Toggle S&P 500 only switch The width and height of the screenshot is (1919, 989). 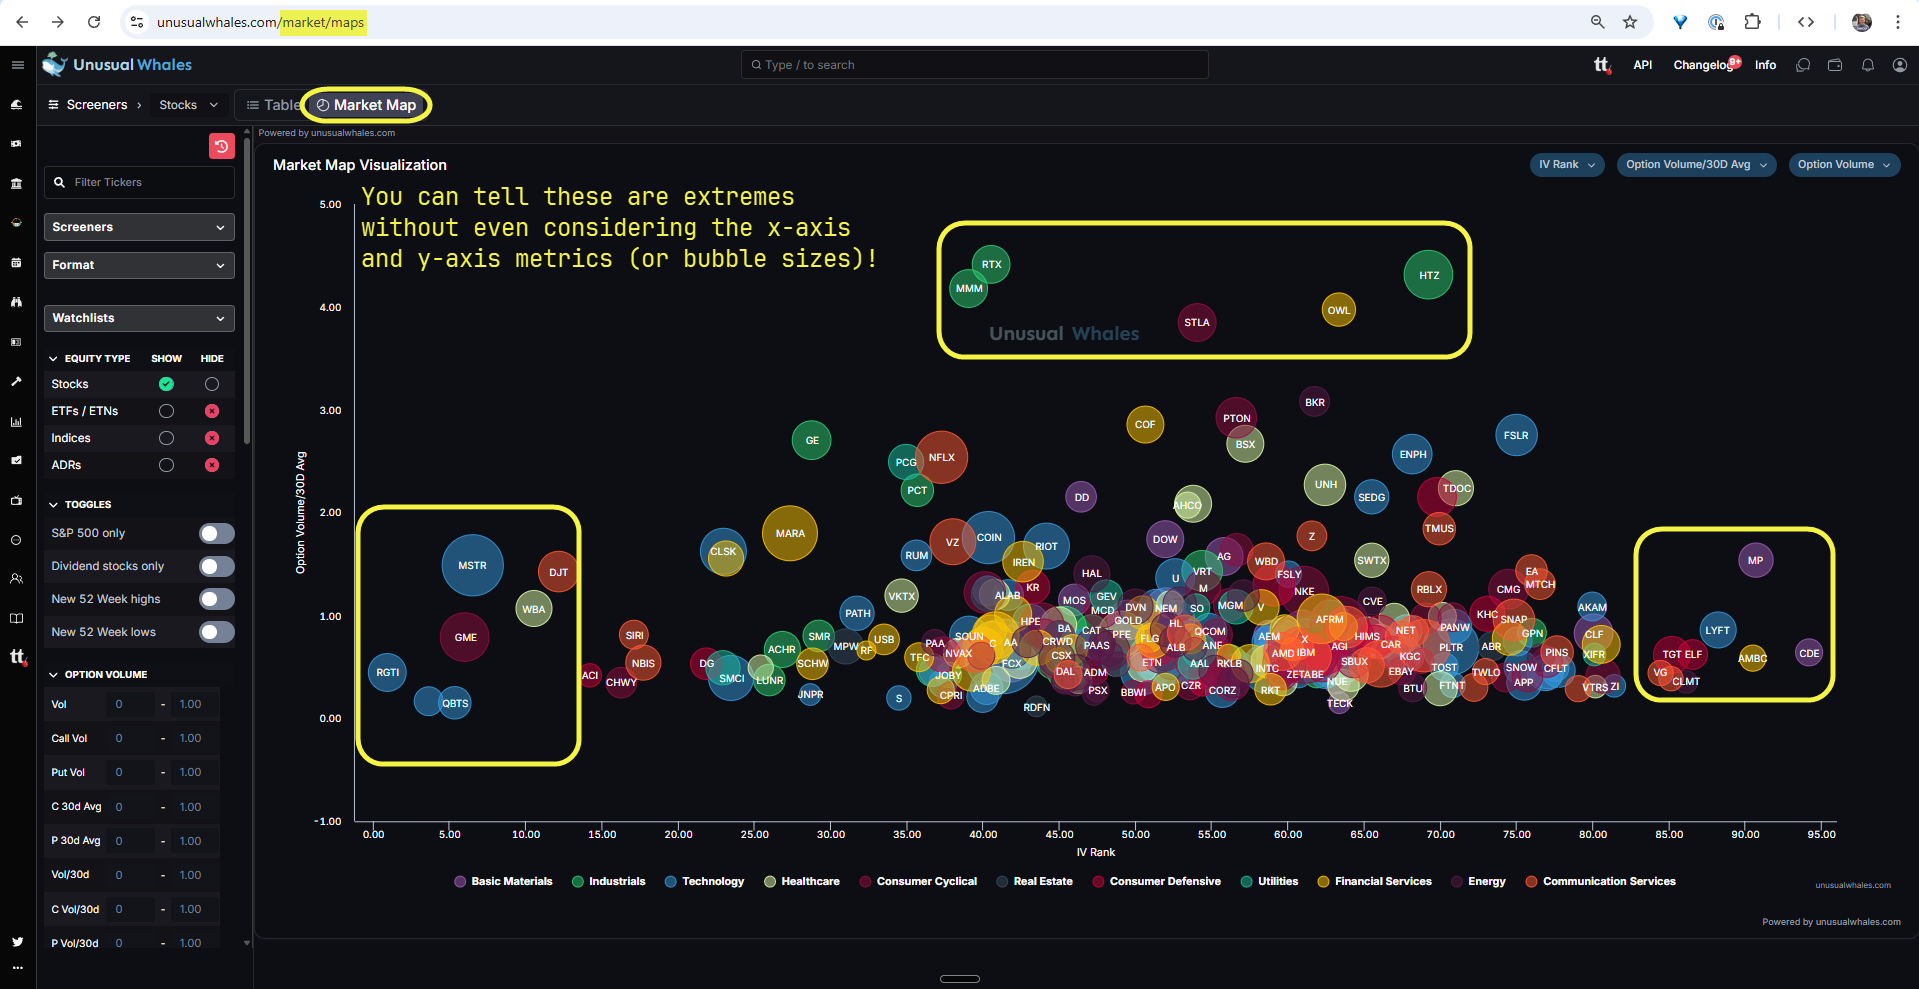coord(216,533)
